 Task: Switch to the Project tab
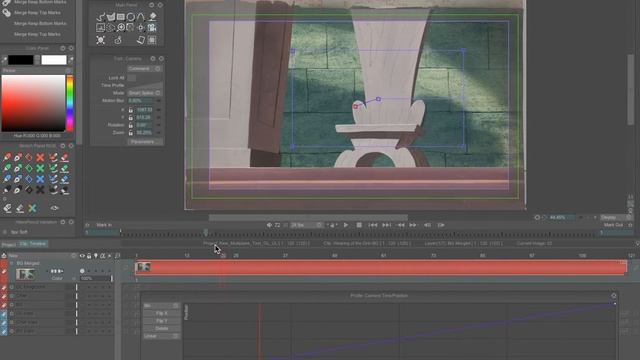pos(9,244)
